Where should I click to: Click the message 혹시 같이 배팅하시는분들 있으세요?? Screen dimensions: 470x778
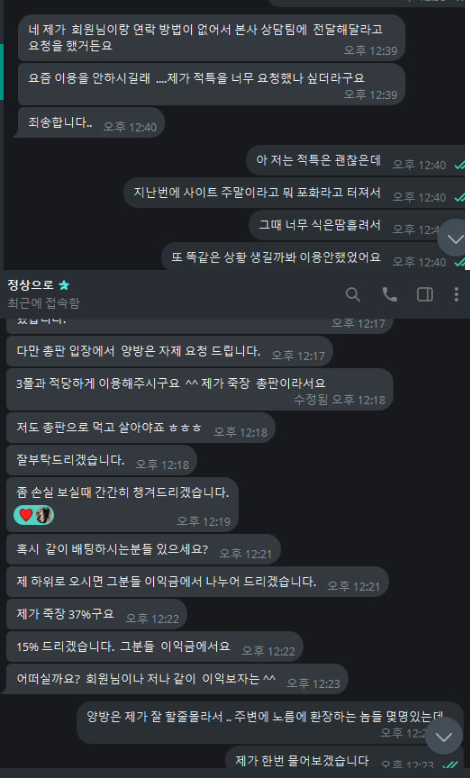[143, 550]
